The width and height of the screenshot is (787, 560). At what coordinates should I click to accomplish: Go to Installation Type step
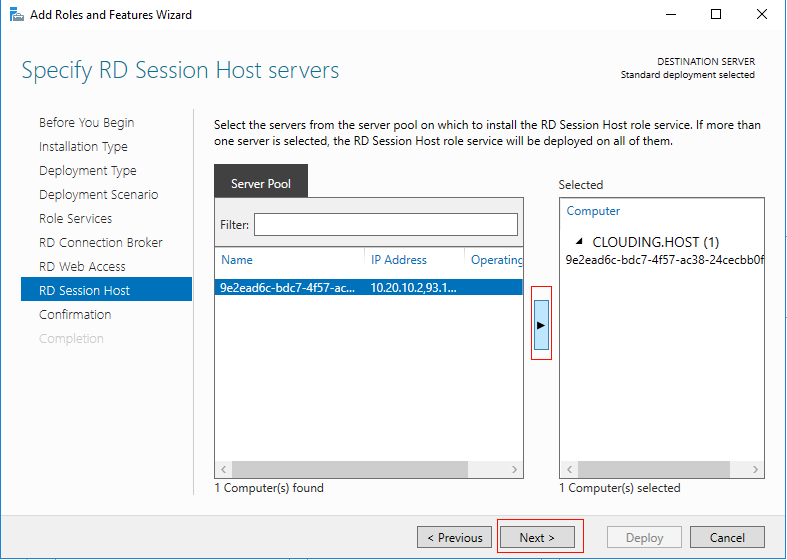[x=83, y=147]
